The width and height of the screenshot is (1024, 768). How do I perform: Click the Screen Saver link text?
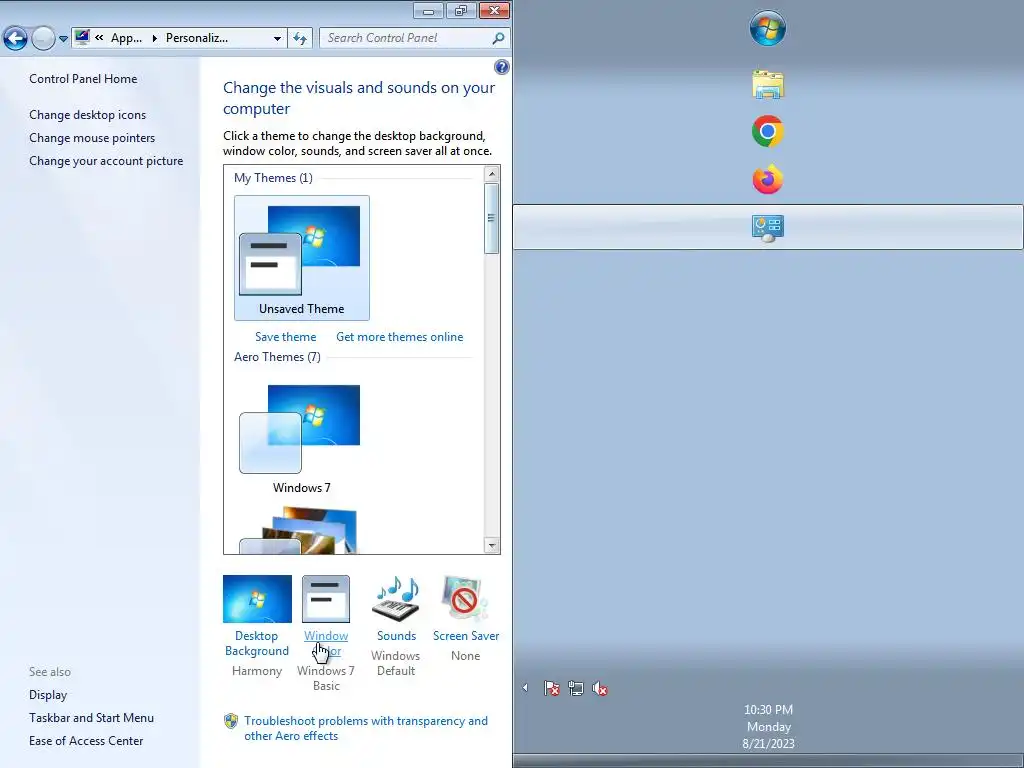(x=466, y=636)
